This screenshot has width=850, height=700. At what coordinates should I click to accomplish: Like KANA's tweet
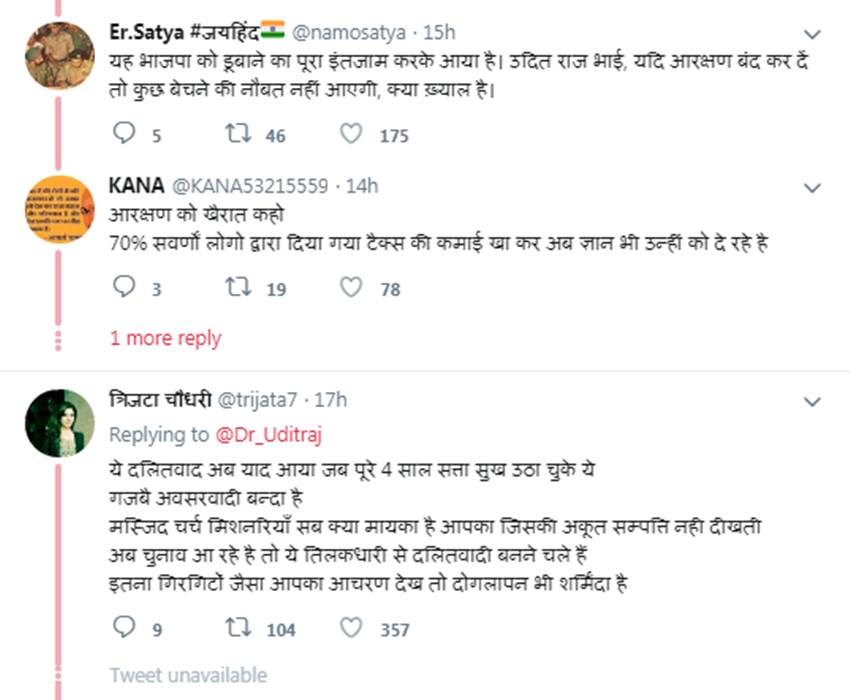coord(351,288)
